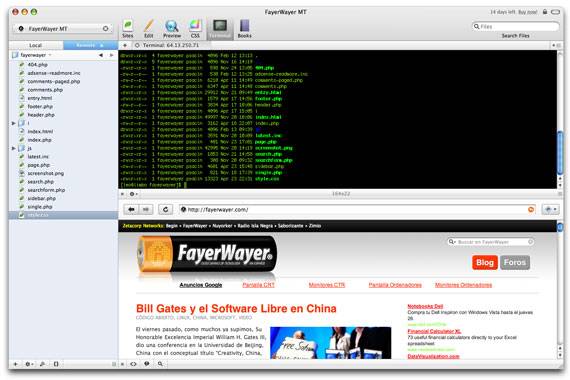Screen dimensions: 570x380
Task: Select index.html file
Action: 40,132
